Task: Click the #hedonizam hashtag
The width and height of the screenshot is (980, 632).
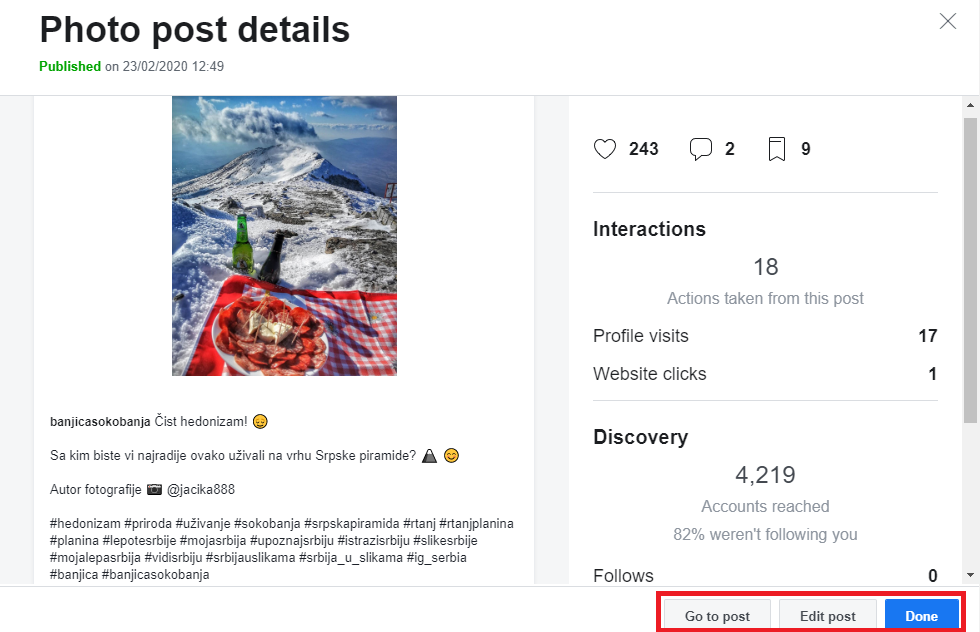Action: 85,524
